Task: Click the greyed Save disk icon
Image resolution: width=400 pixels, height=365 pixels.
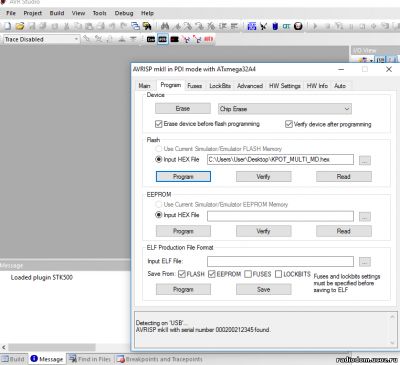Action: click(31, 26)
